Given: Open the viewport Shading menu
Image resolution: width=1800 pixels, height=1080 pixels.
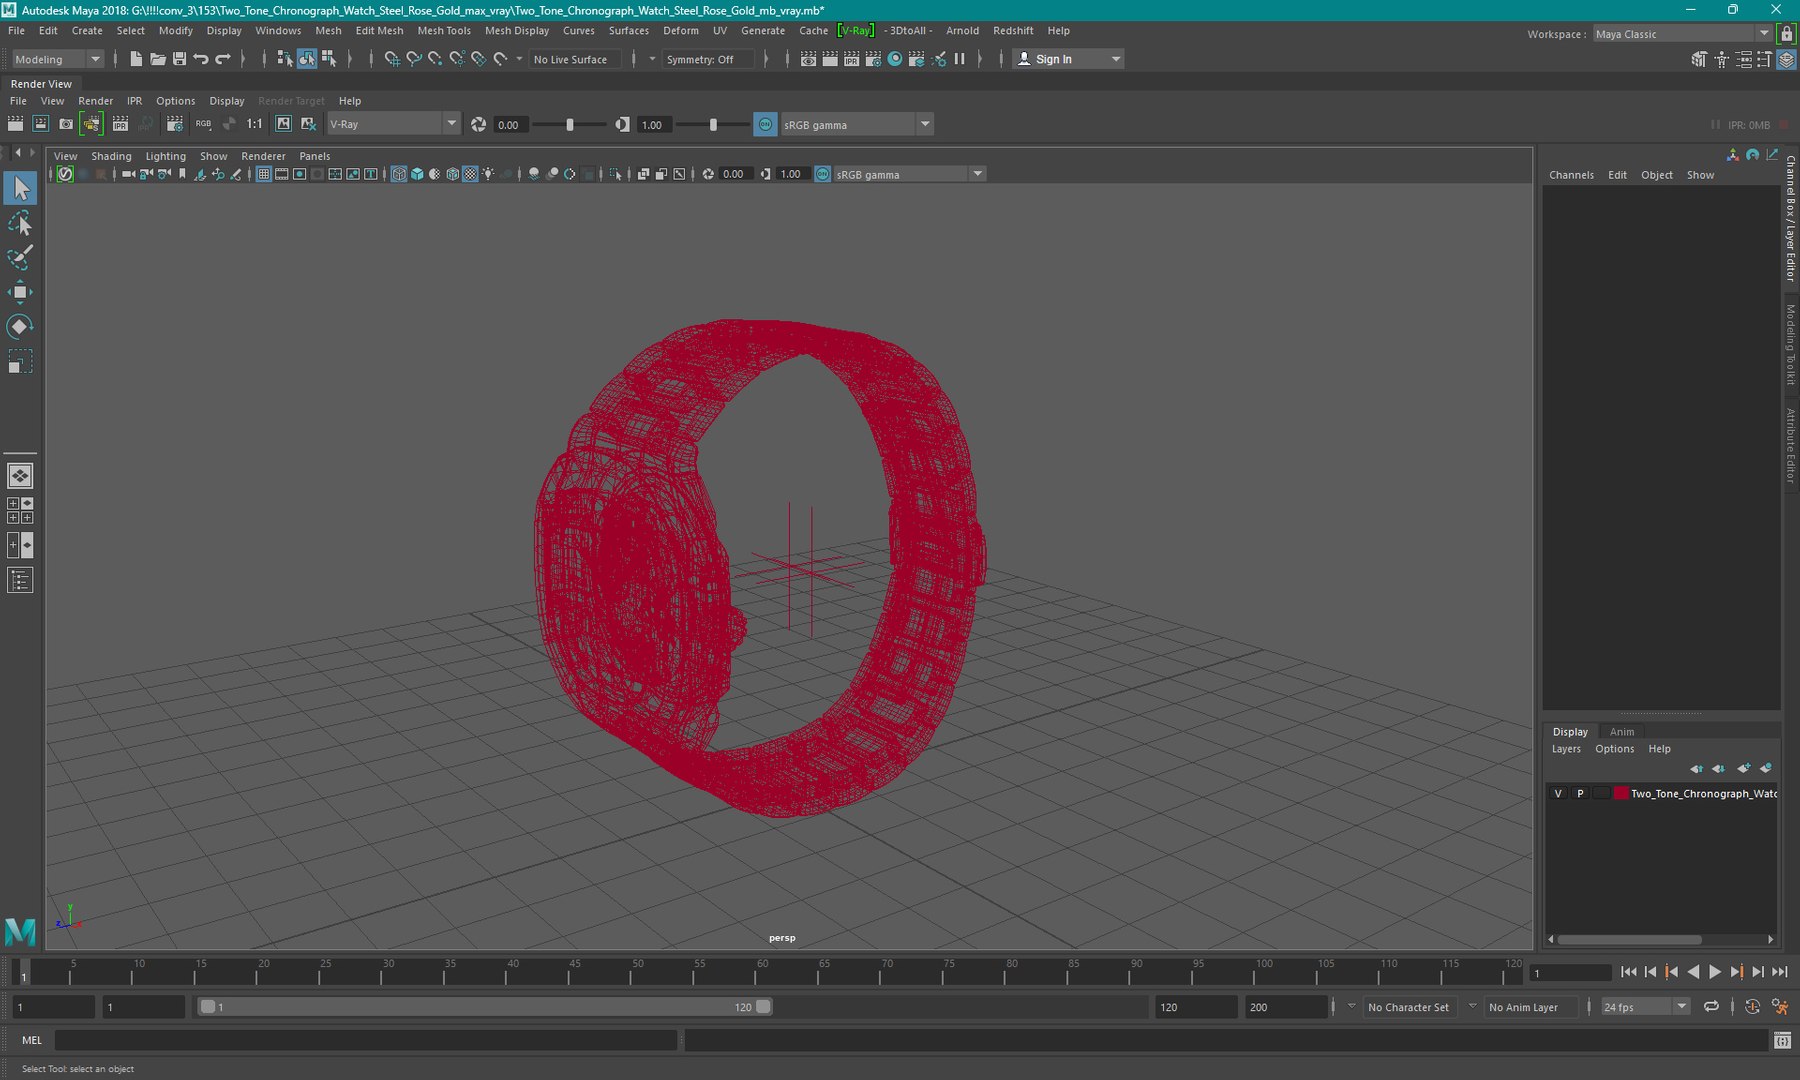Looking at the screenshot, I should (111, 156).
